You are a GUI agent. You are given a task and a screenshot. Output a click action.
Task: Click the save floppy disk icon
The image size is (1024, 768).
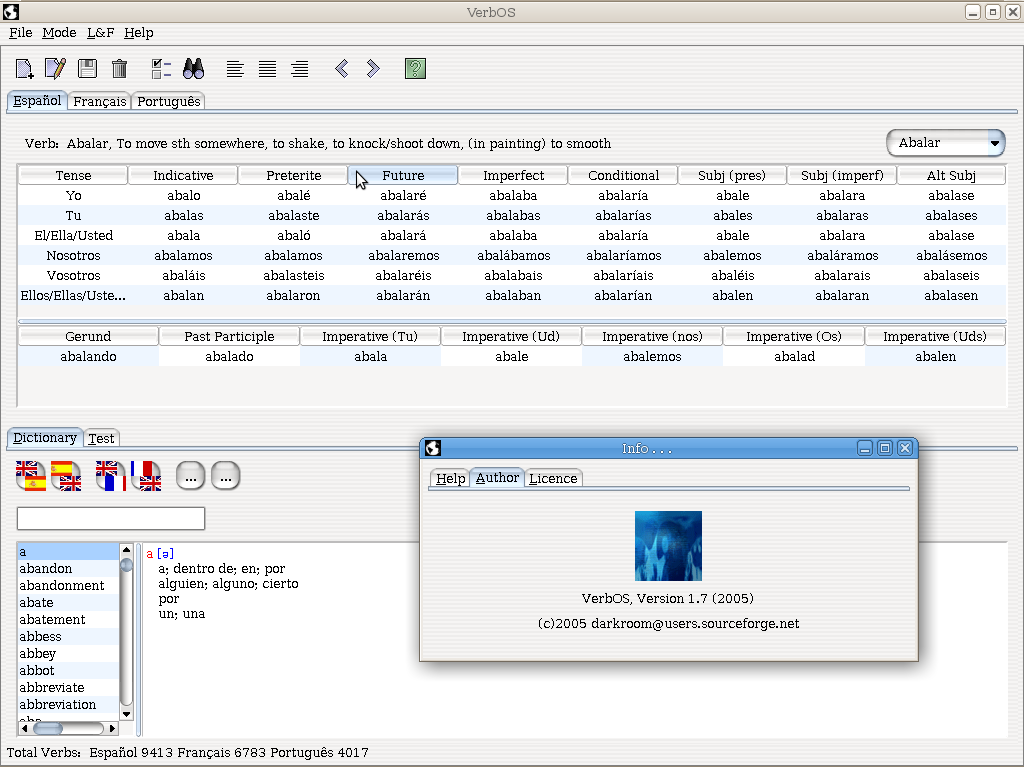[88, 69]
